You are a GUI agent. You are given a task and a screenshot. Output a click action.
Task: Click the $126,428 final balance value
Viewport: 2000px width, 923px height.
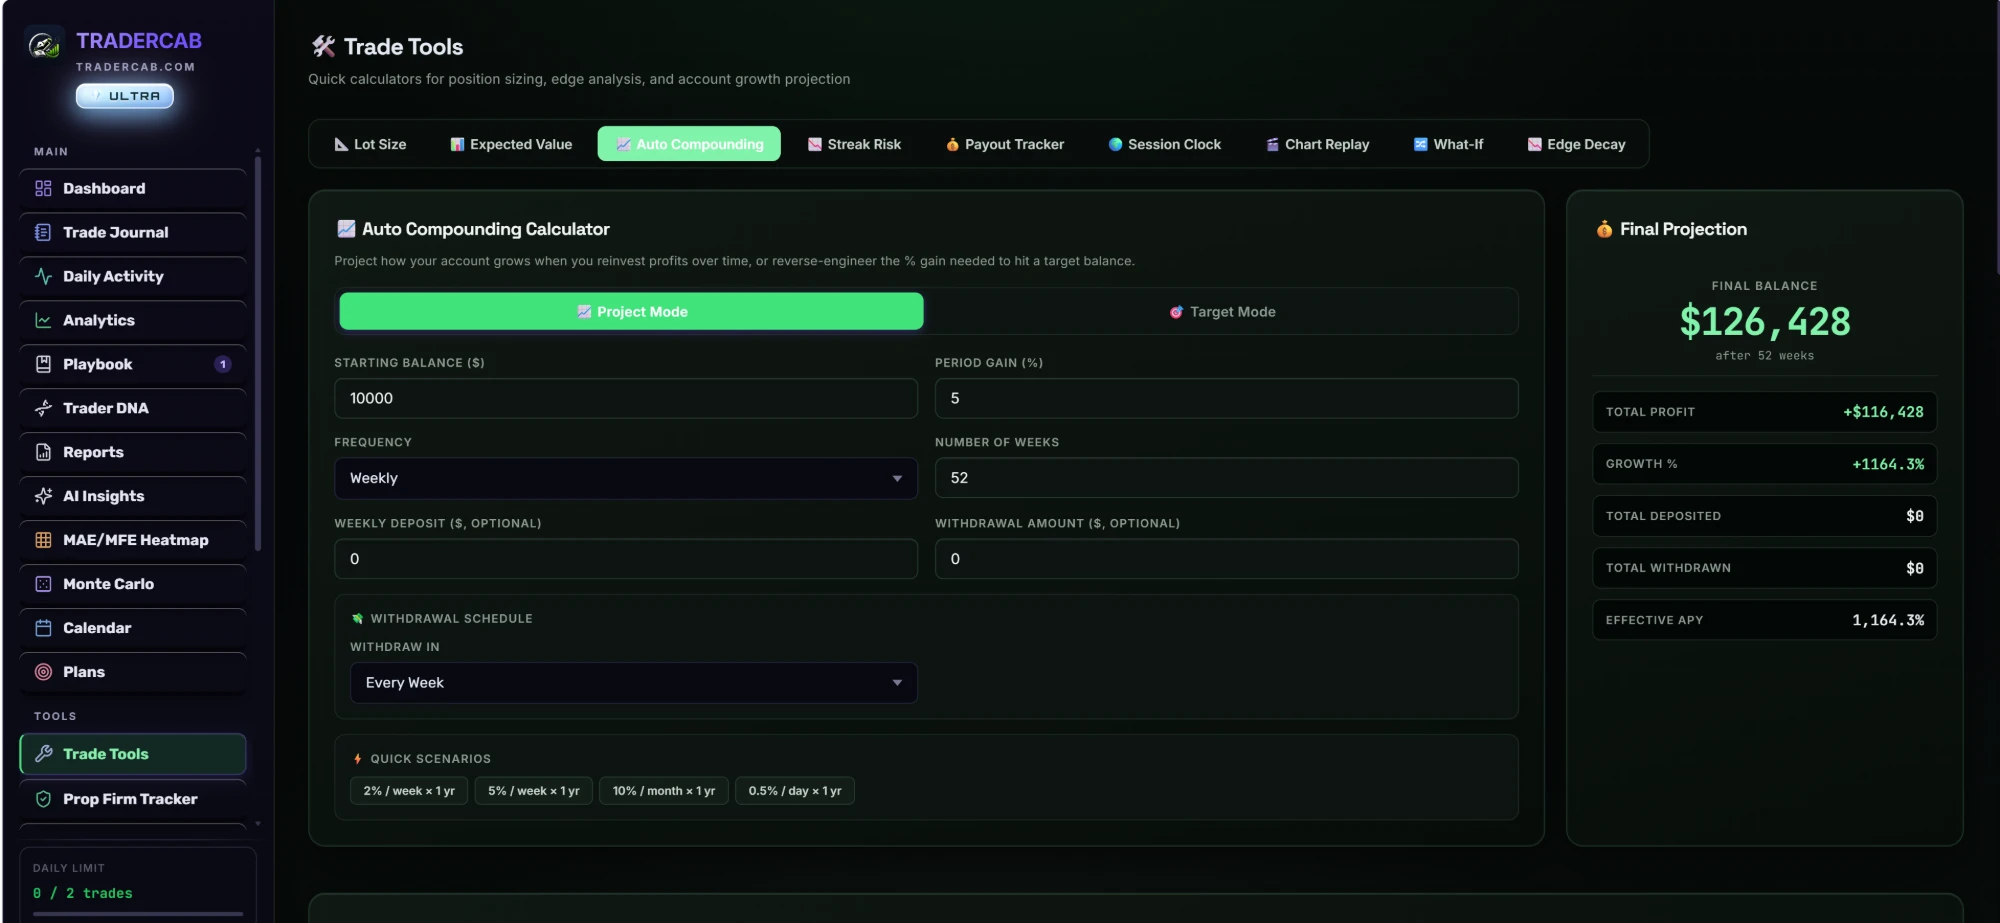click(1764, 322)
